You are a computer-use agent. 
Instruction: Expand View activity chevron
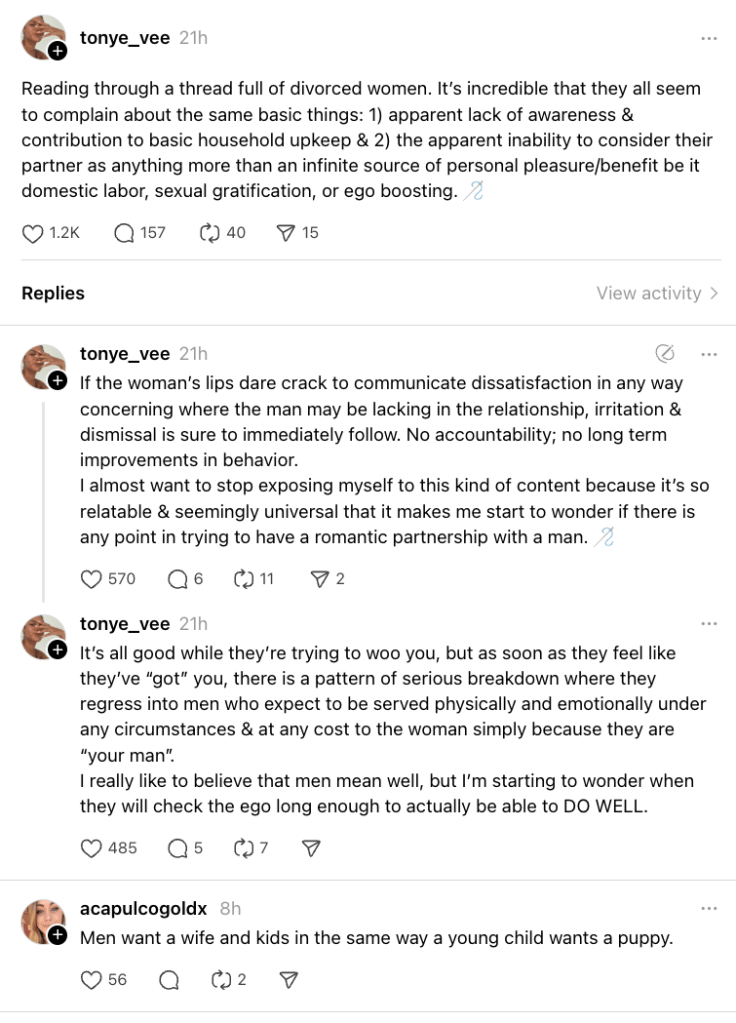coord(713,293)
